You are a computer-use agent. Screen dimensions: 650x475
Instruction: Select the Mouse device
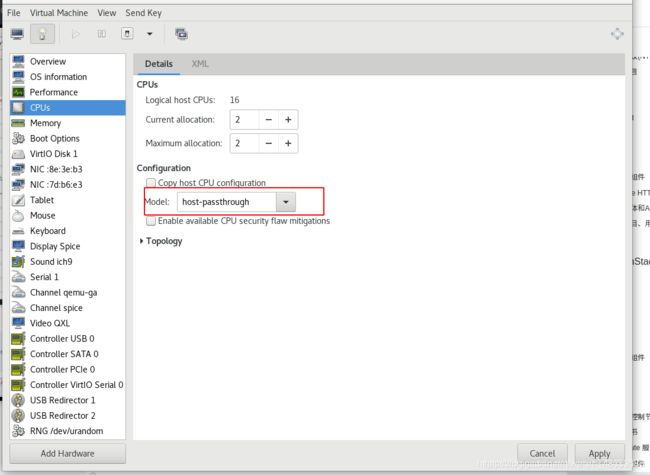68,216
